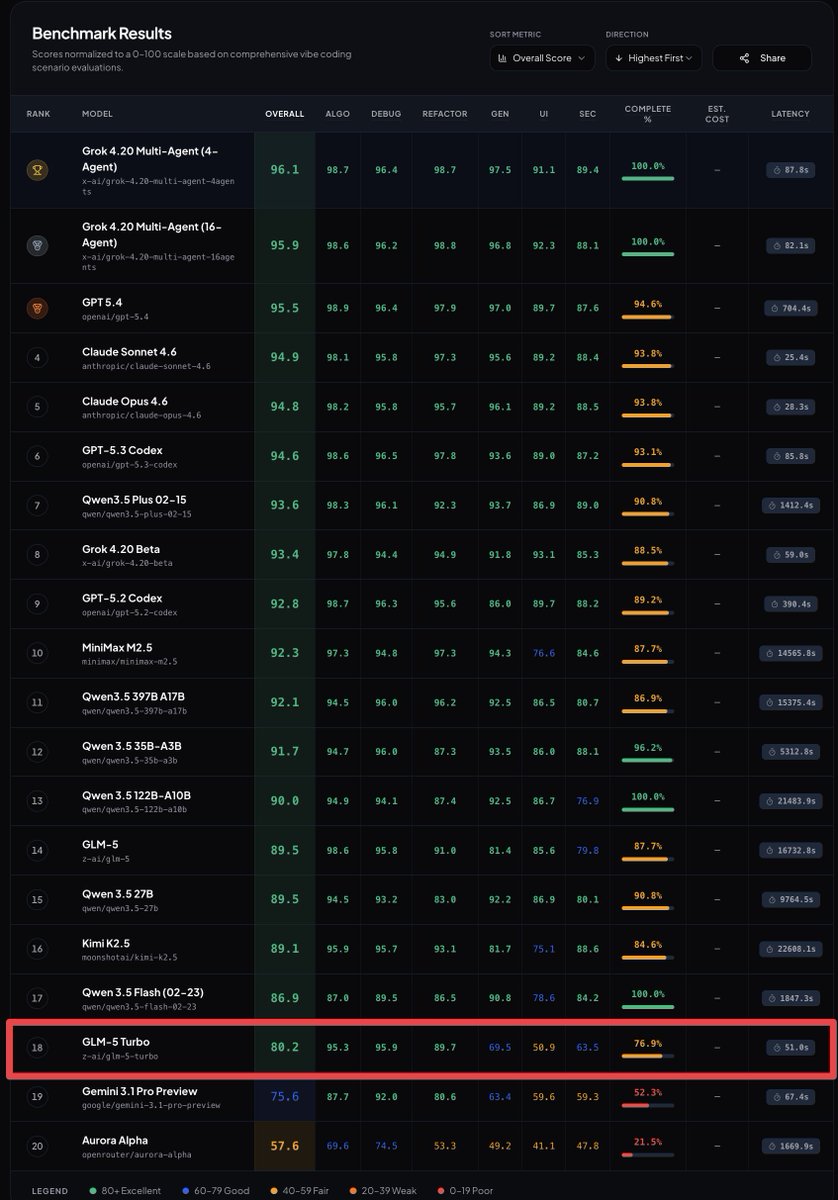
Task: Sort by the DEBUG column header
Action: click(x=386, y=114)
